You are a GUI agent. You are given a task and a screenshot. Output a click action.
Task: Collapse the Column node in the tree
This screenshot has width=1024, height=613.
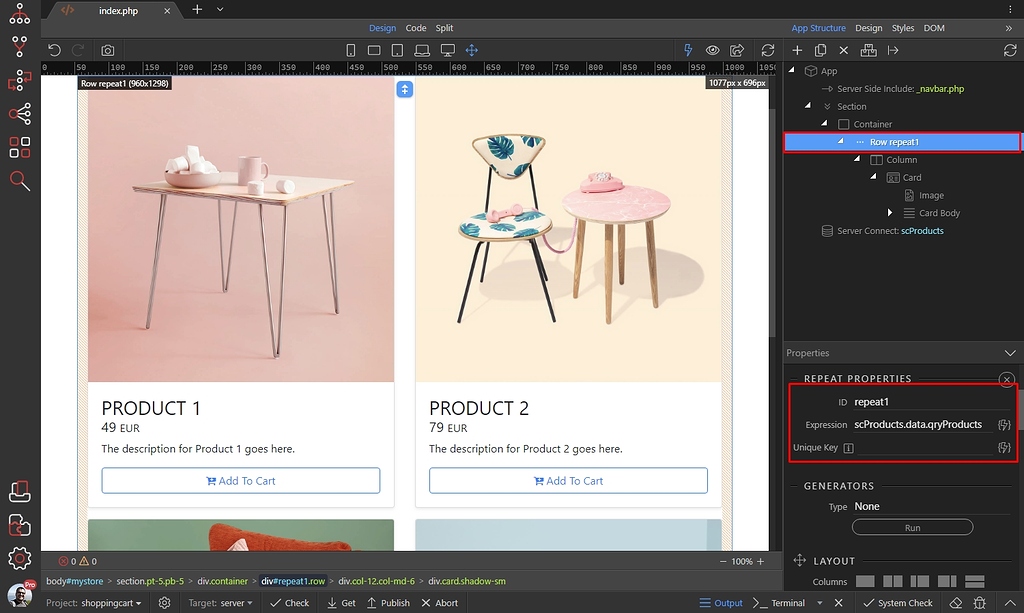pos(857,159)
